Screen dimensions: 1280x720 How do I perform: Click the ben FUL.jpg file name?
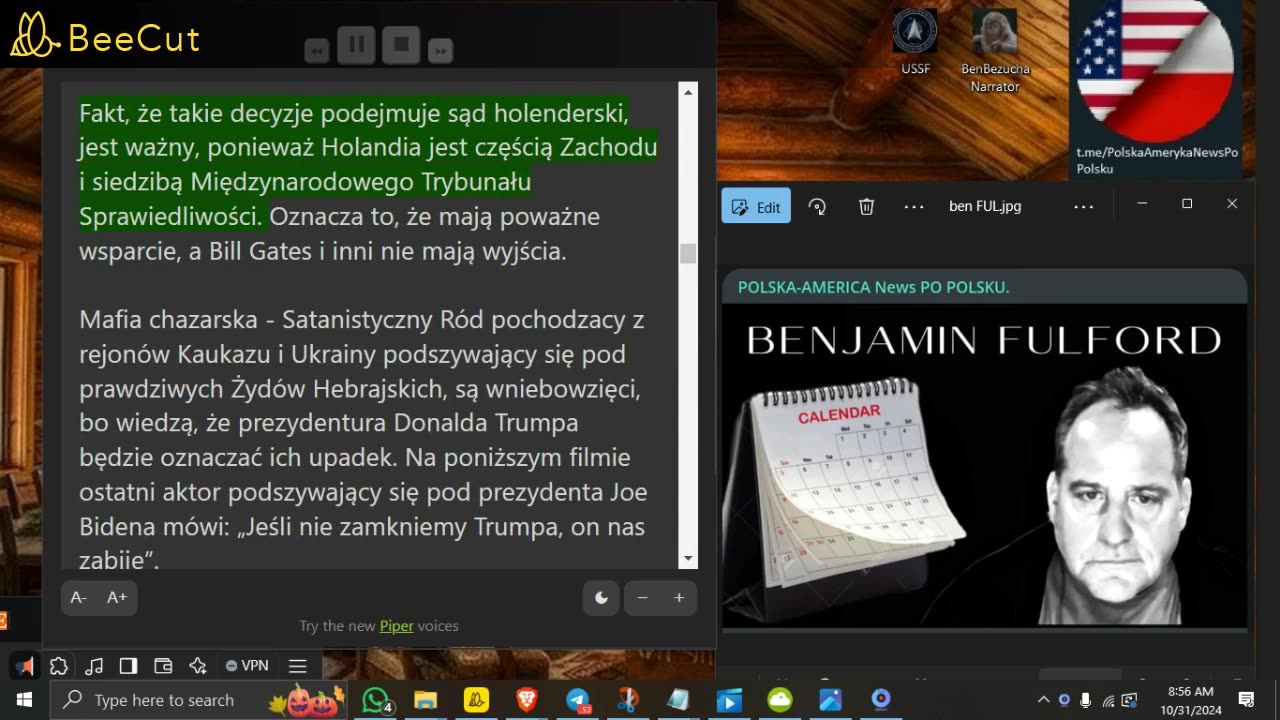(985, 207)
